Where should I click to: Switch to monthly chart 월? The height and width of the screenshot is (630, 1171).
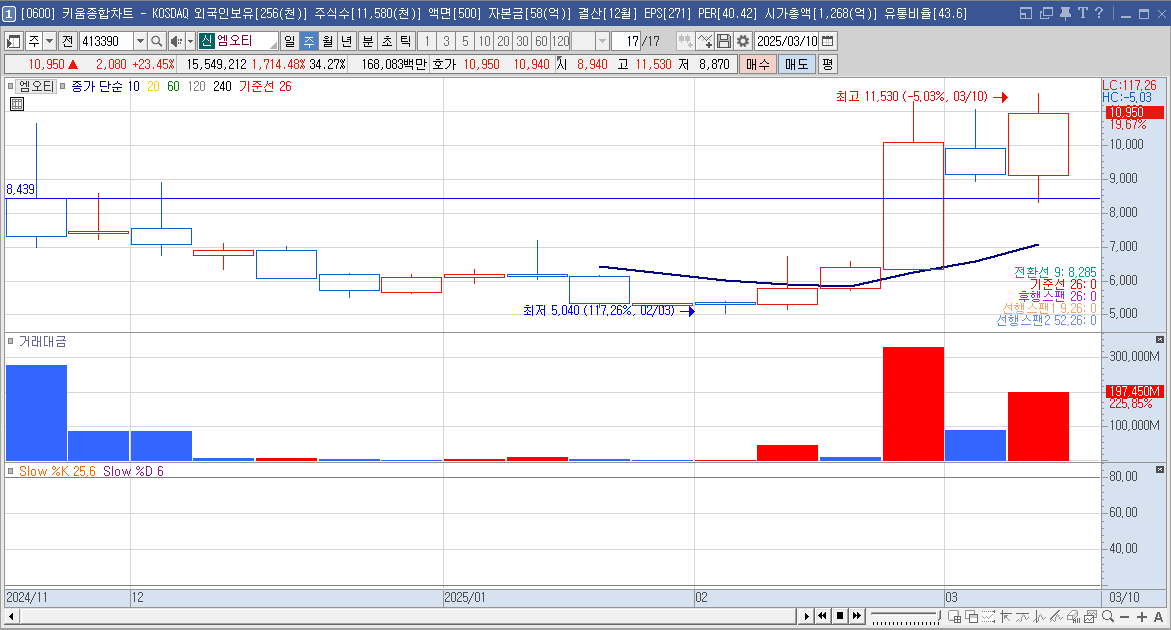click(328, 41)
